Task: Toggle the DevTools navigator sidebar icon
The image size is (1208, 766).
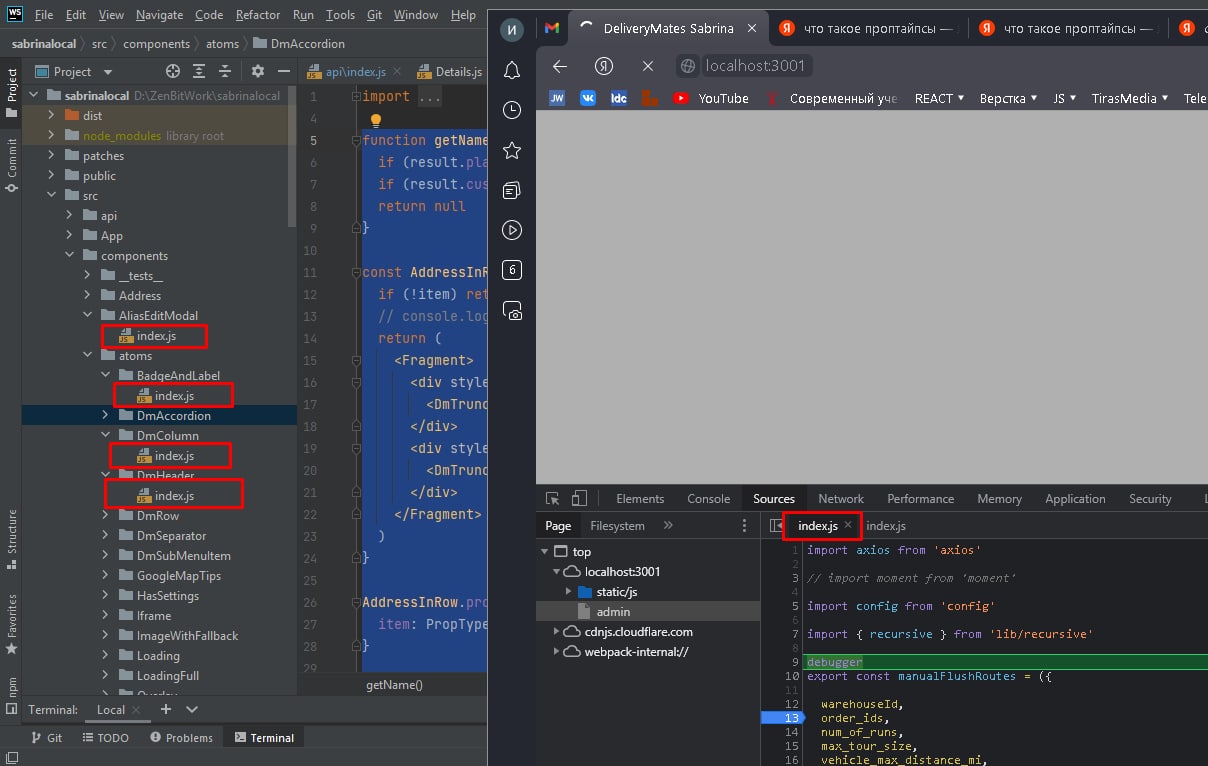Action: [x=776, y=525]
